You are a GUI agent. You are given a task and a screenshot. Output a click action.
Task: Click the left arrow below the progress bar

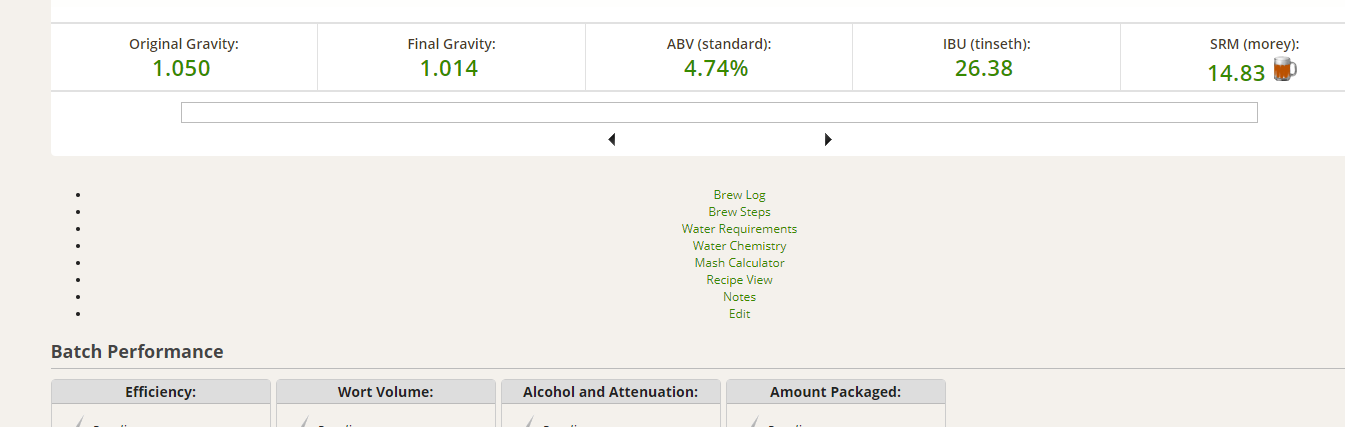tap(611, 140)
